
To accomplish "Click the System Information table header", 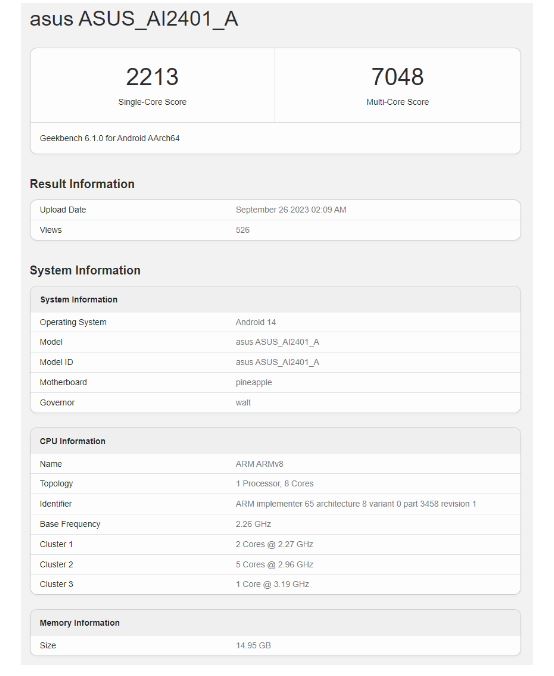I will tap(78, 300).
